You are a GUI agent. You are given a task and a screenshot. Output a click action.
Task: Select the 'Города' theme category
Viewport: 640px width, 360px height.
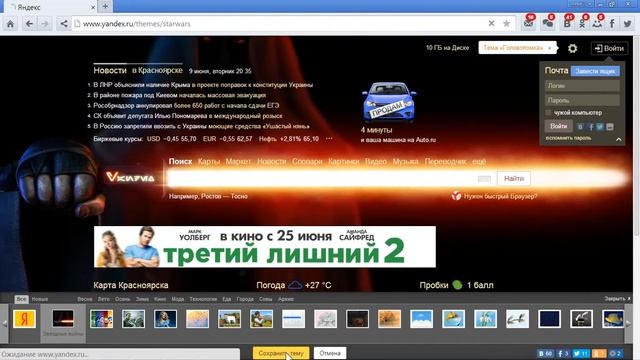tap(245, 299)
